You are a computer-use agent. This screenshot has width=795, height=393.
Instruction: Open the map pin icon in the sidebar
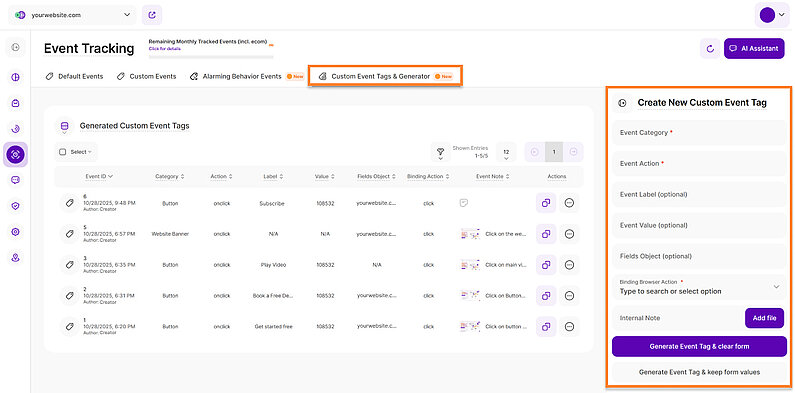15,258
